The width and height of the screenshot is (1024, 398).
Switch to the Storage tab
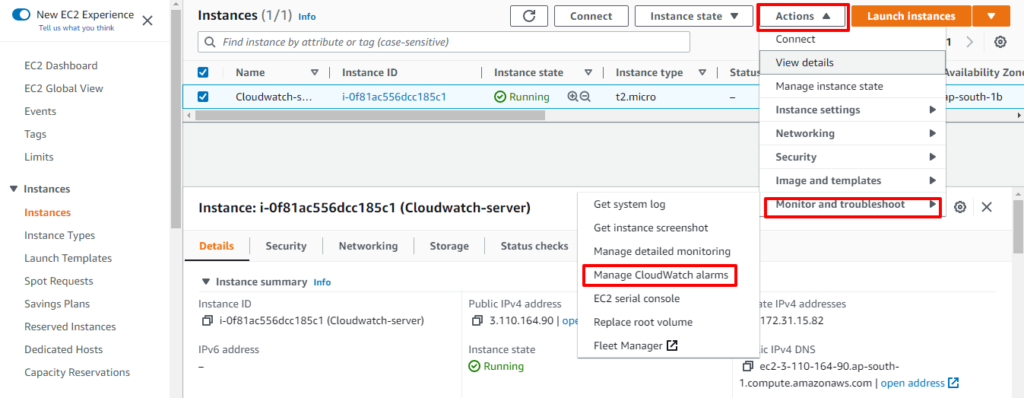(449, 246)
